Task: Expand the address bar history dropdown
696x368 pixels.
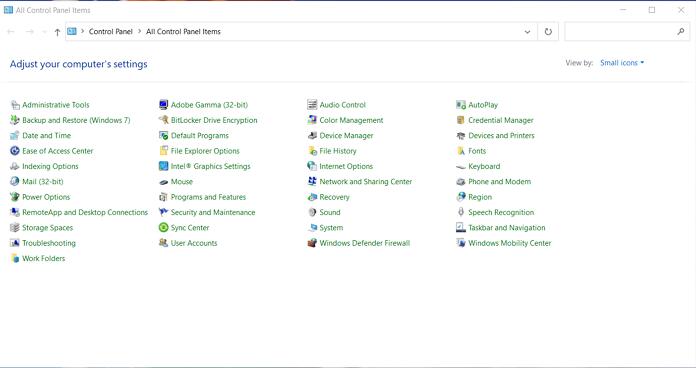Action: coord(527,32)
